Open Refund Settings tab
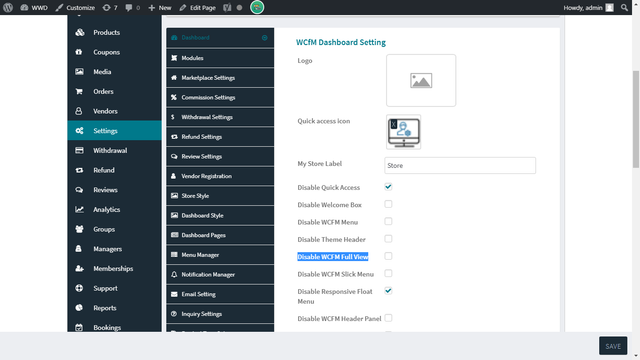 [220, 137]
